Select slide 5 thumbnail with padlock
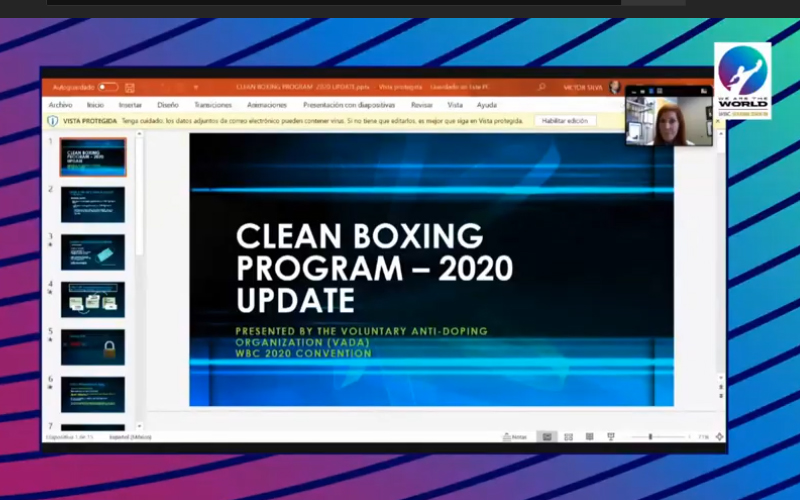 (x=93, y=347)
